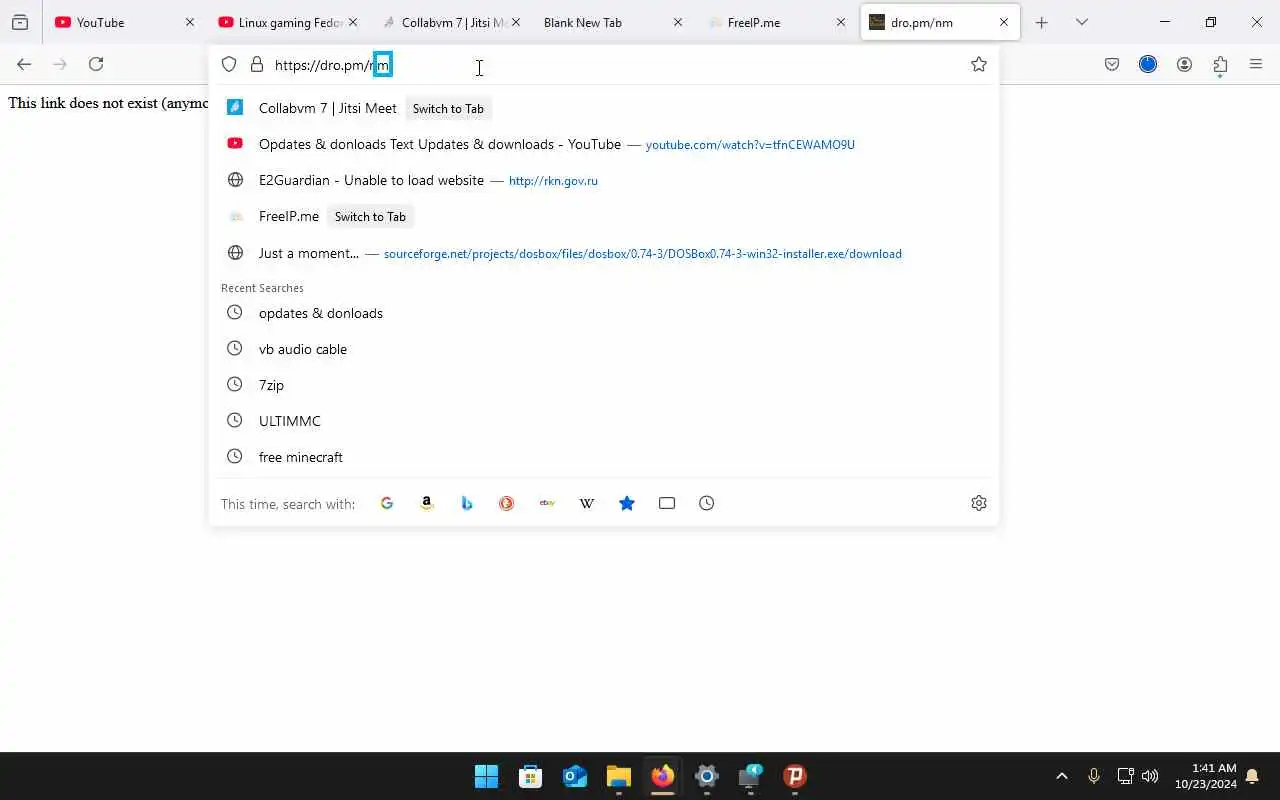
Task: Show hidden system tray icons chevron
Action: (x=1062, y=776)
